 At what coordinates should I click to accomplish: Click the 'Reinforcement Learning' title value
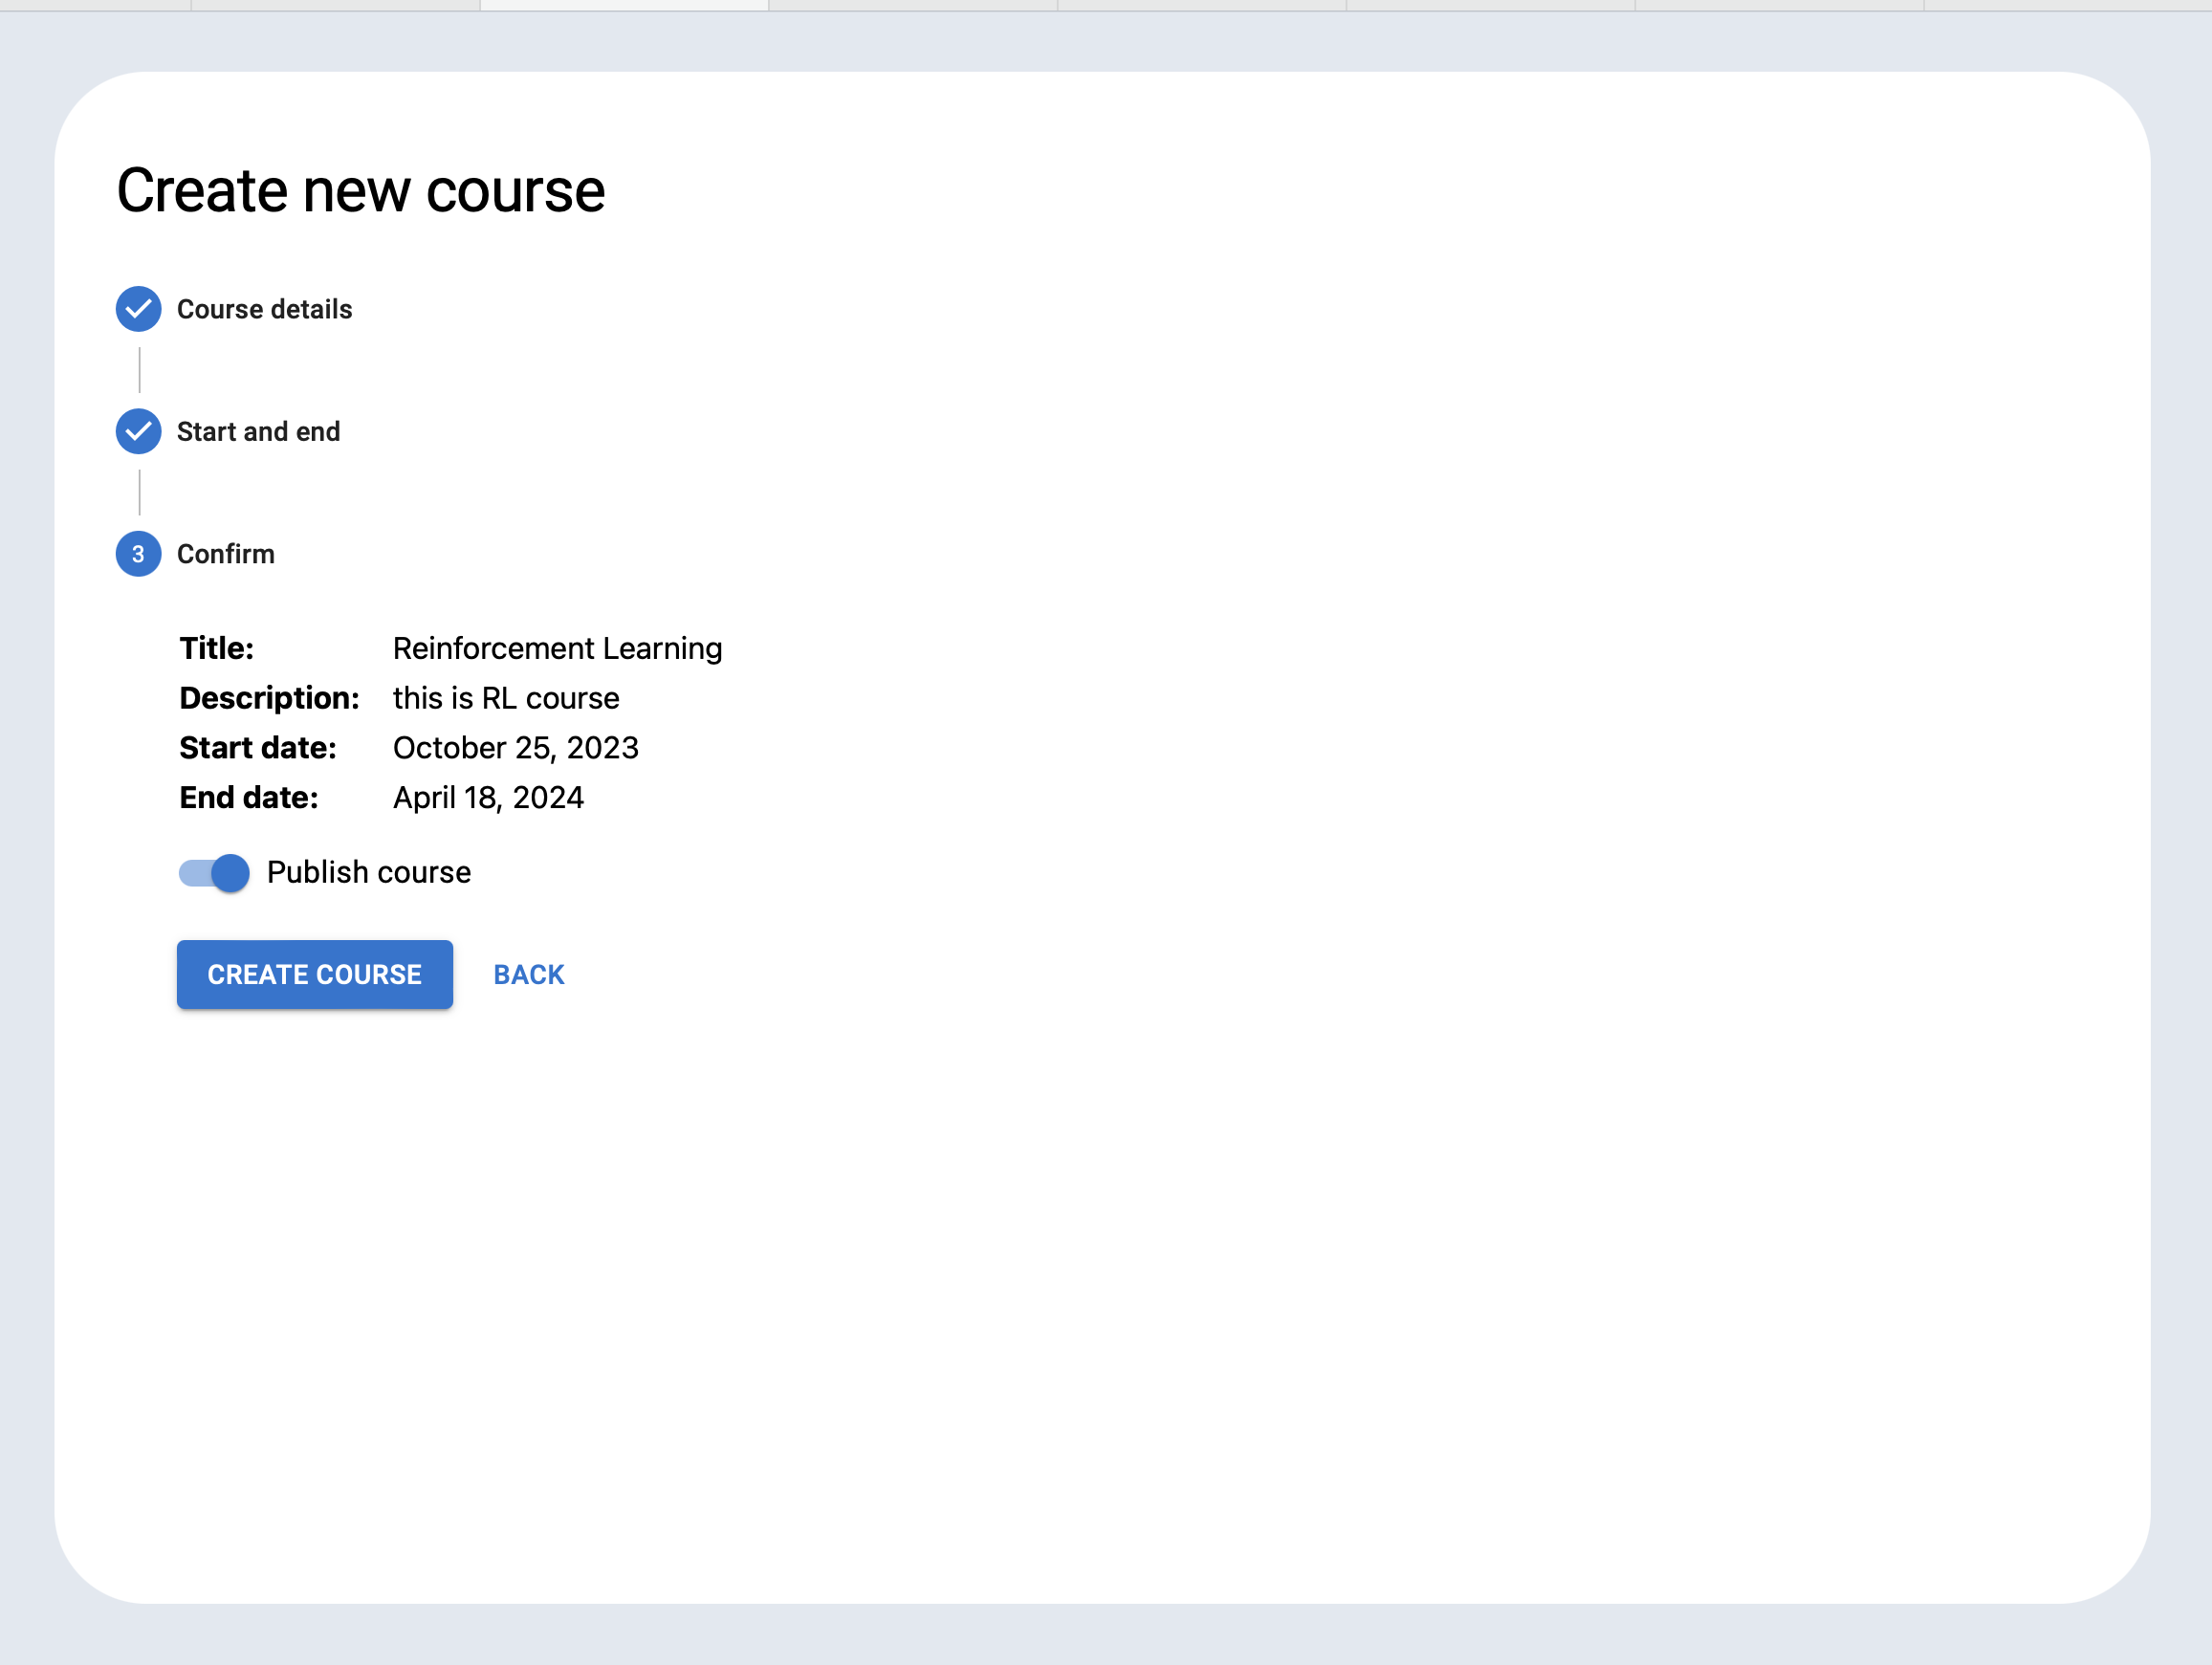(557, 649)
